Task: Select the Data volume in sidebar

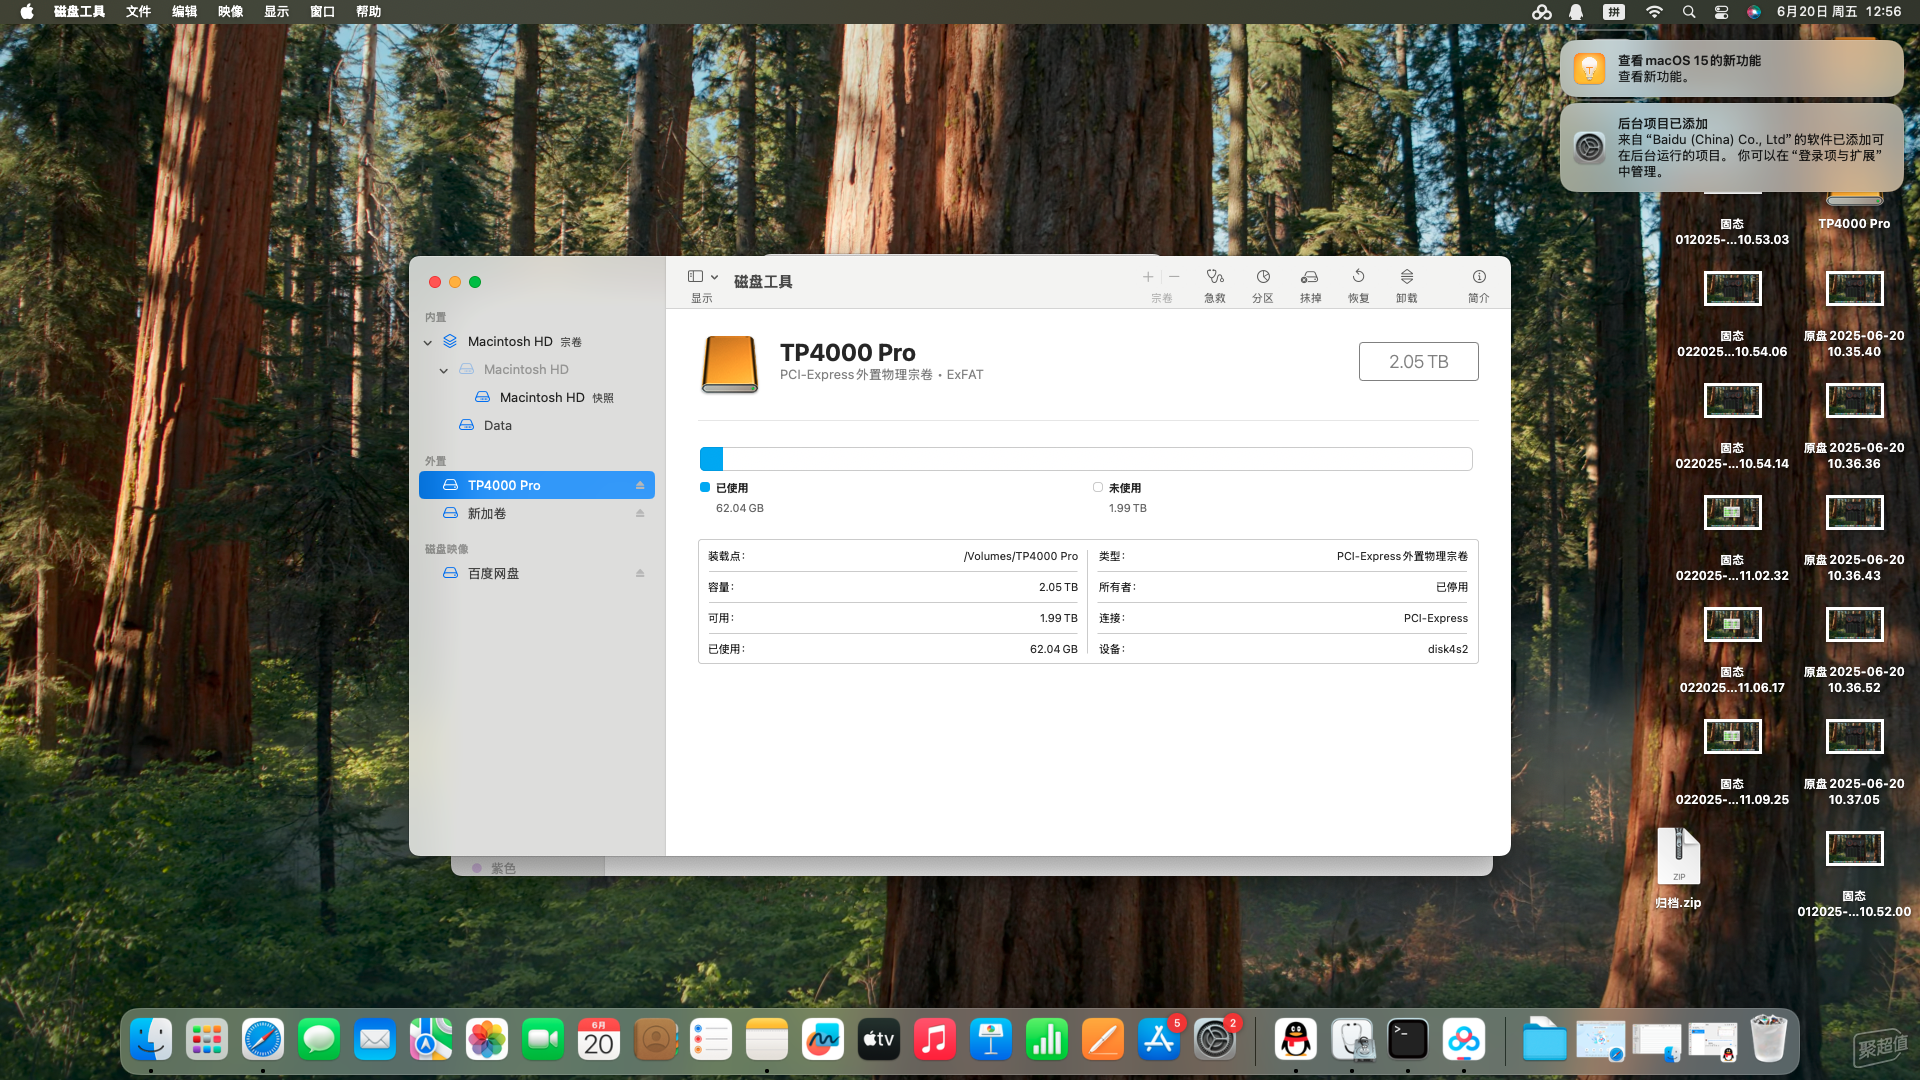Action: pyautogui.click(x=537, y=425)
